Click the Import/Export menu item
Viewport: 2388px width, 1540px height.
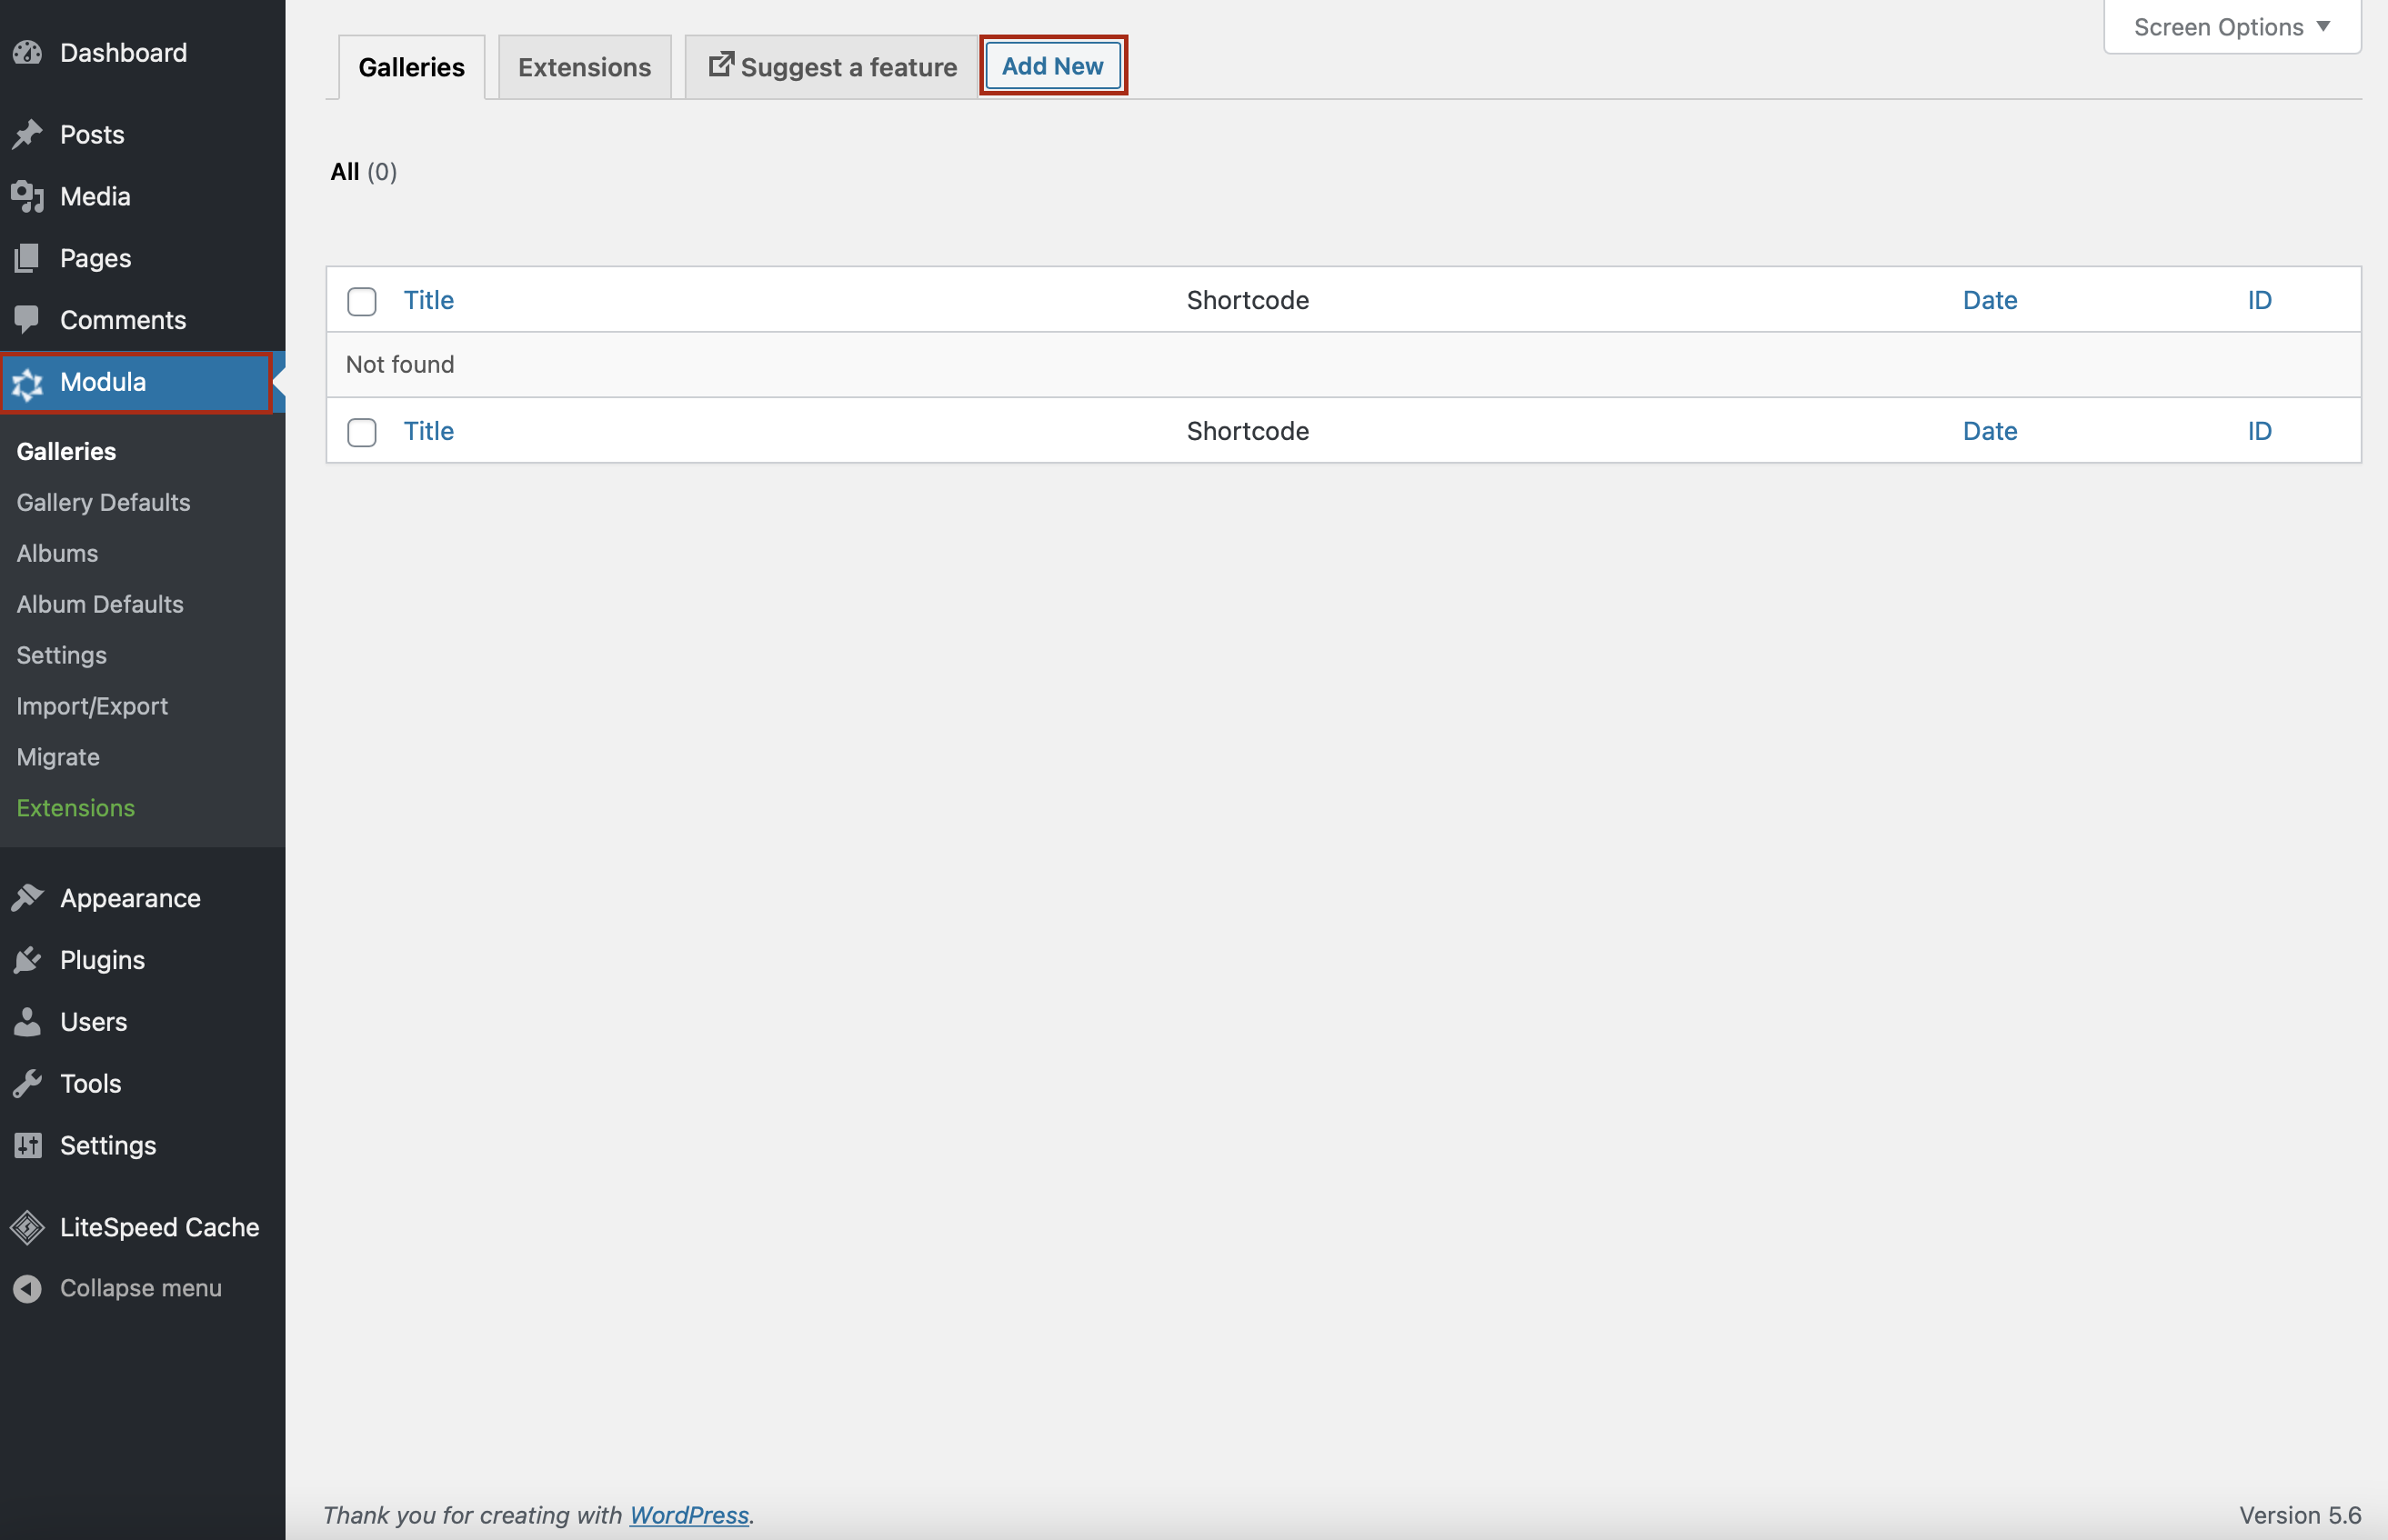coord(91,705)
